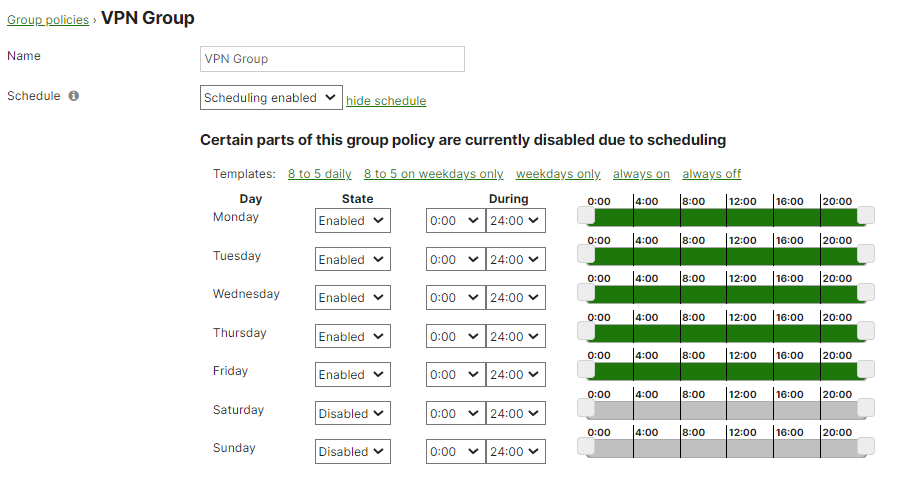This screenshot has width=921, height=483.
Task: Choose the always on template
Action: coord(641,174)
